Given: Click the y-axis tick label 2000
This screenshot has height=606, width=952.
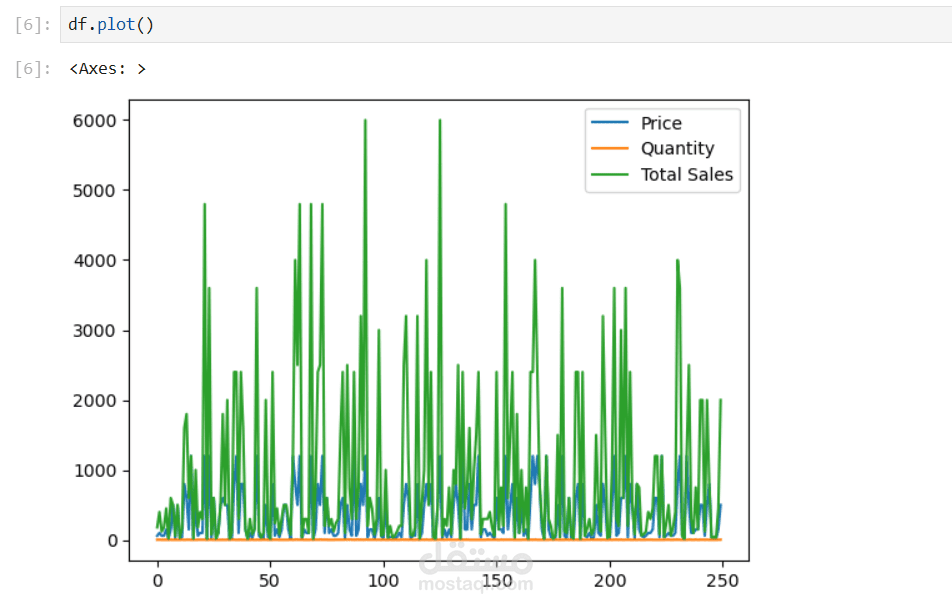Looking at the screenshot, I should [x=94, y=401].
